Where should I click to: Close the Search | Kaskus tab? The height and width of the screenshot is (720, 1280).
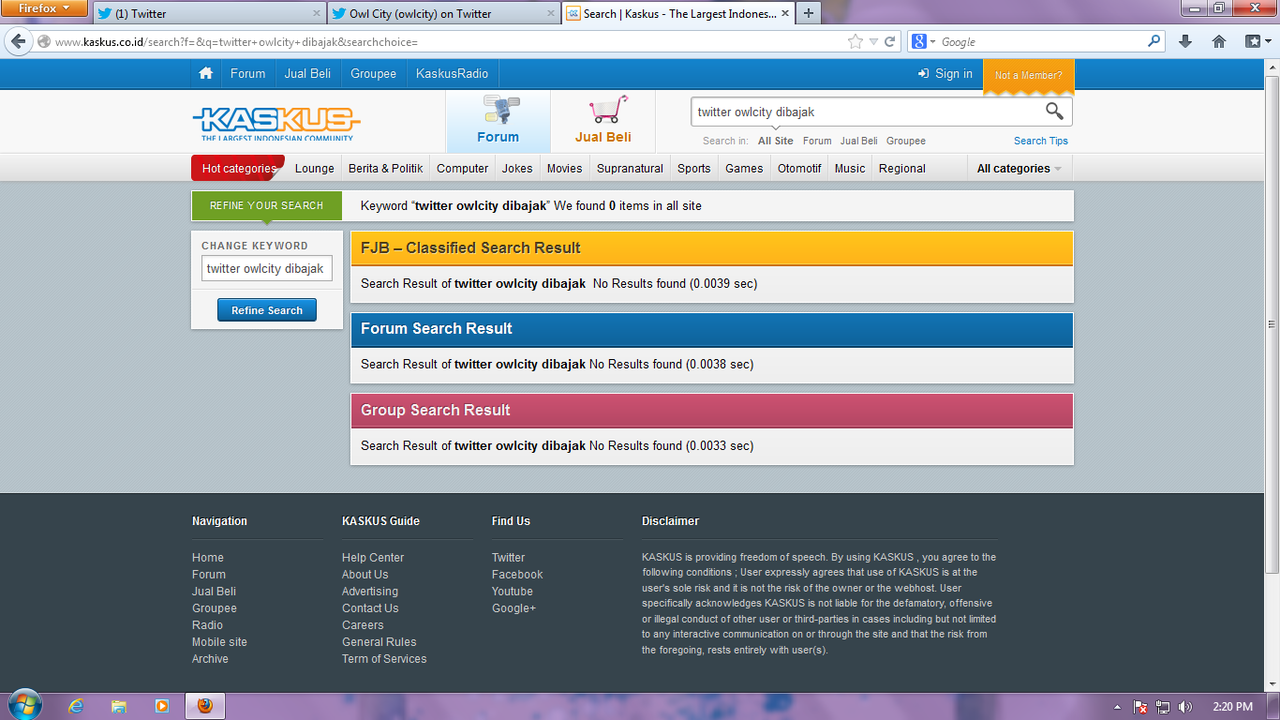(x=785, y=13)
